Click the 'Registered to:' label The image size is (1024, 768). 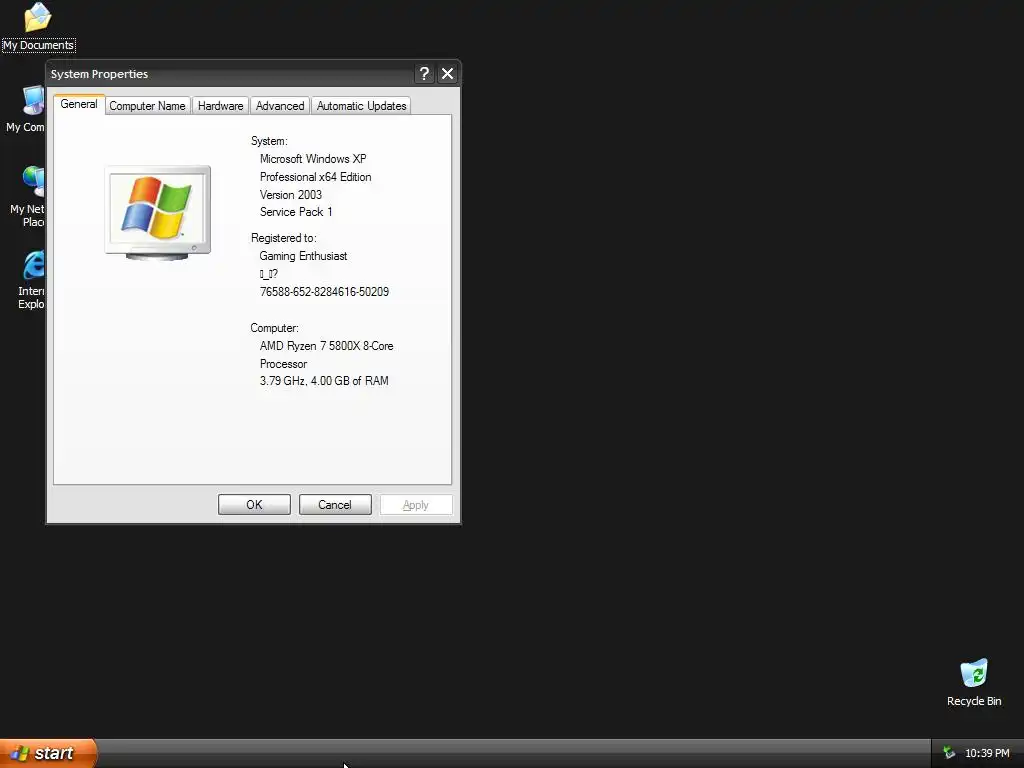click(x=283, y=238)
